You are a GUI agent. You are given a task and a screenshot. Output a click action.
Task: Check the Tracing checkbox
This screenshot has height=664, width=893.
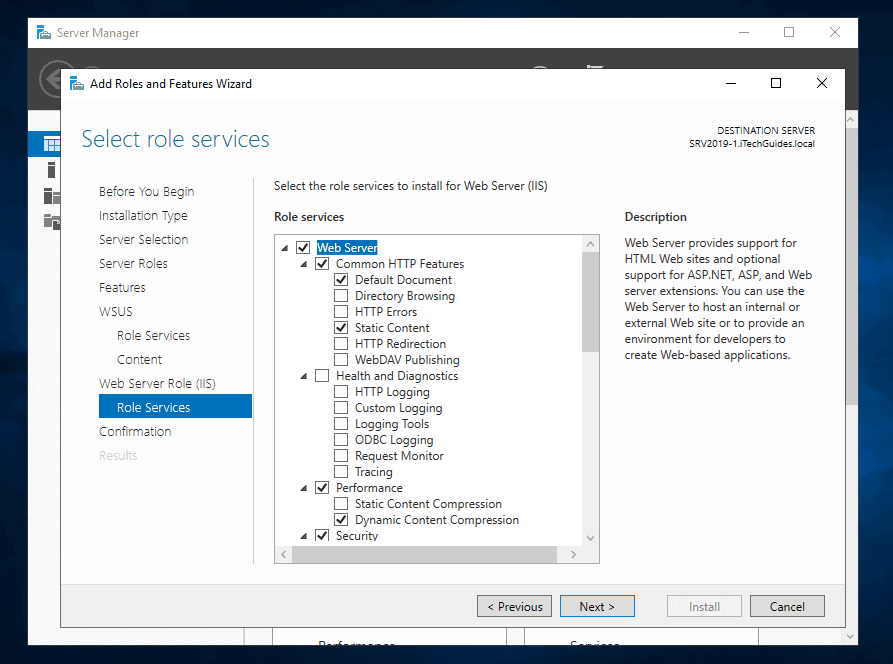(341, 471)
